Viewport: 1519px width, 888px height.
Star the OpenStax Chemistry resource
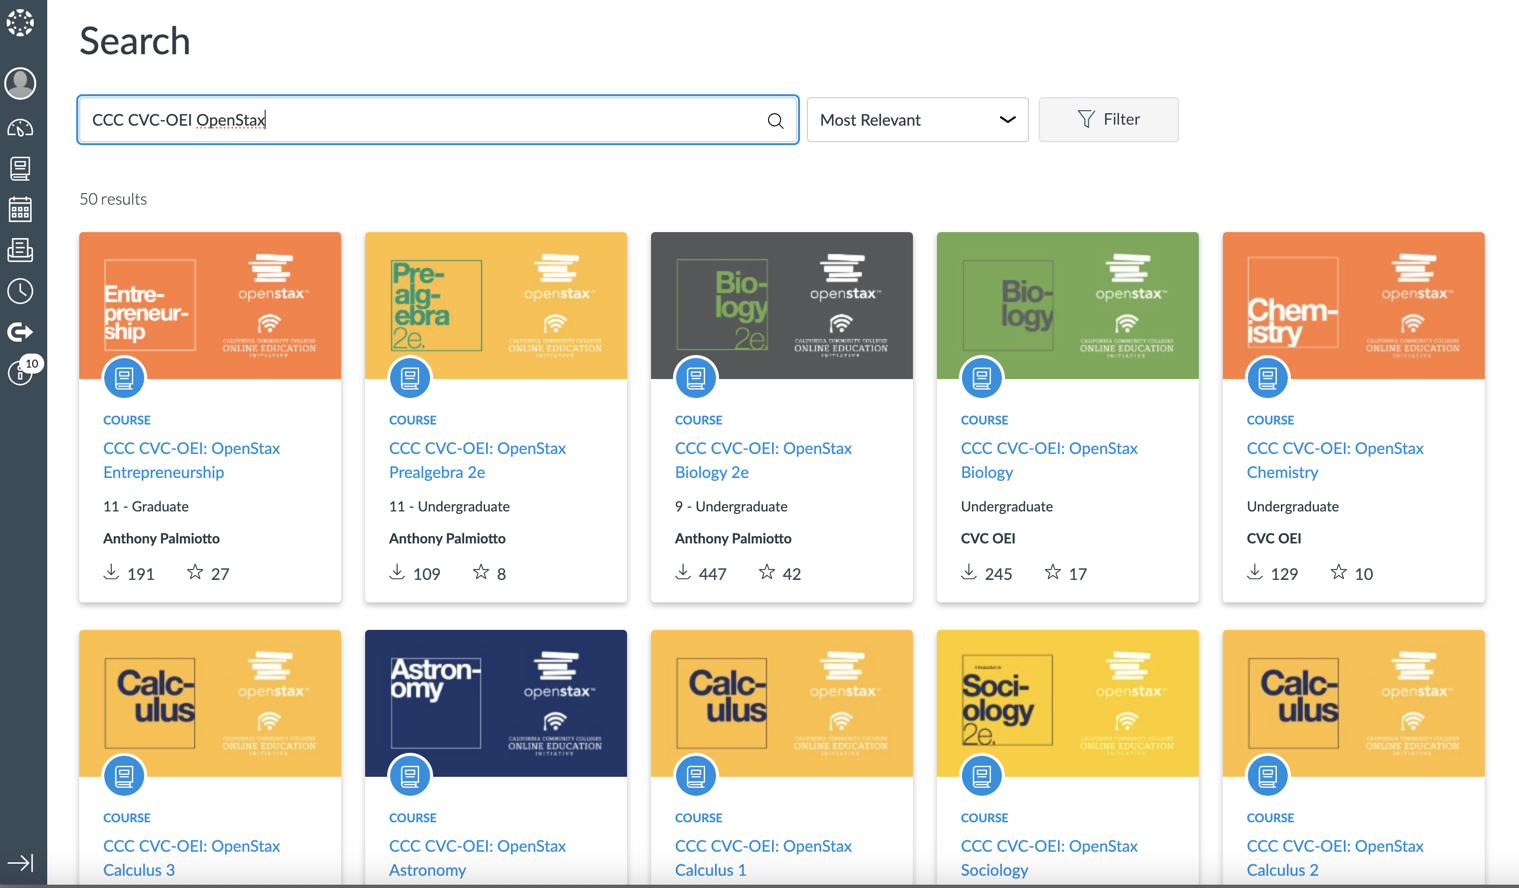tap(1337, 572)
